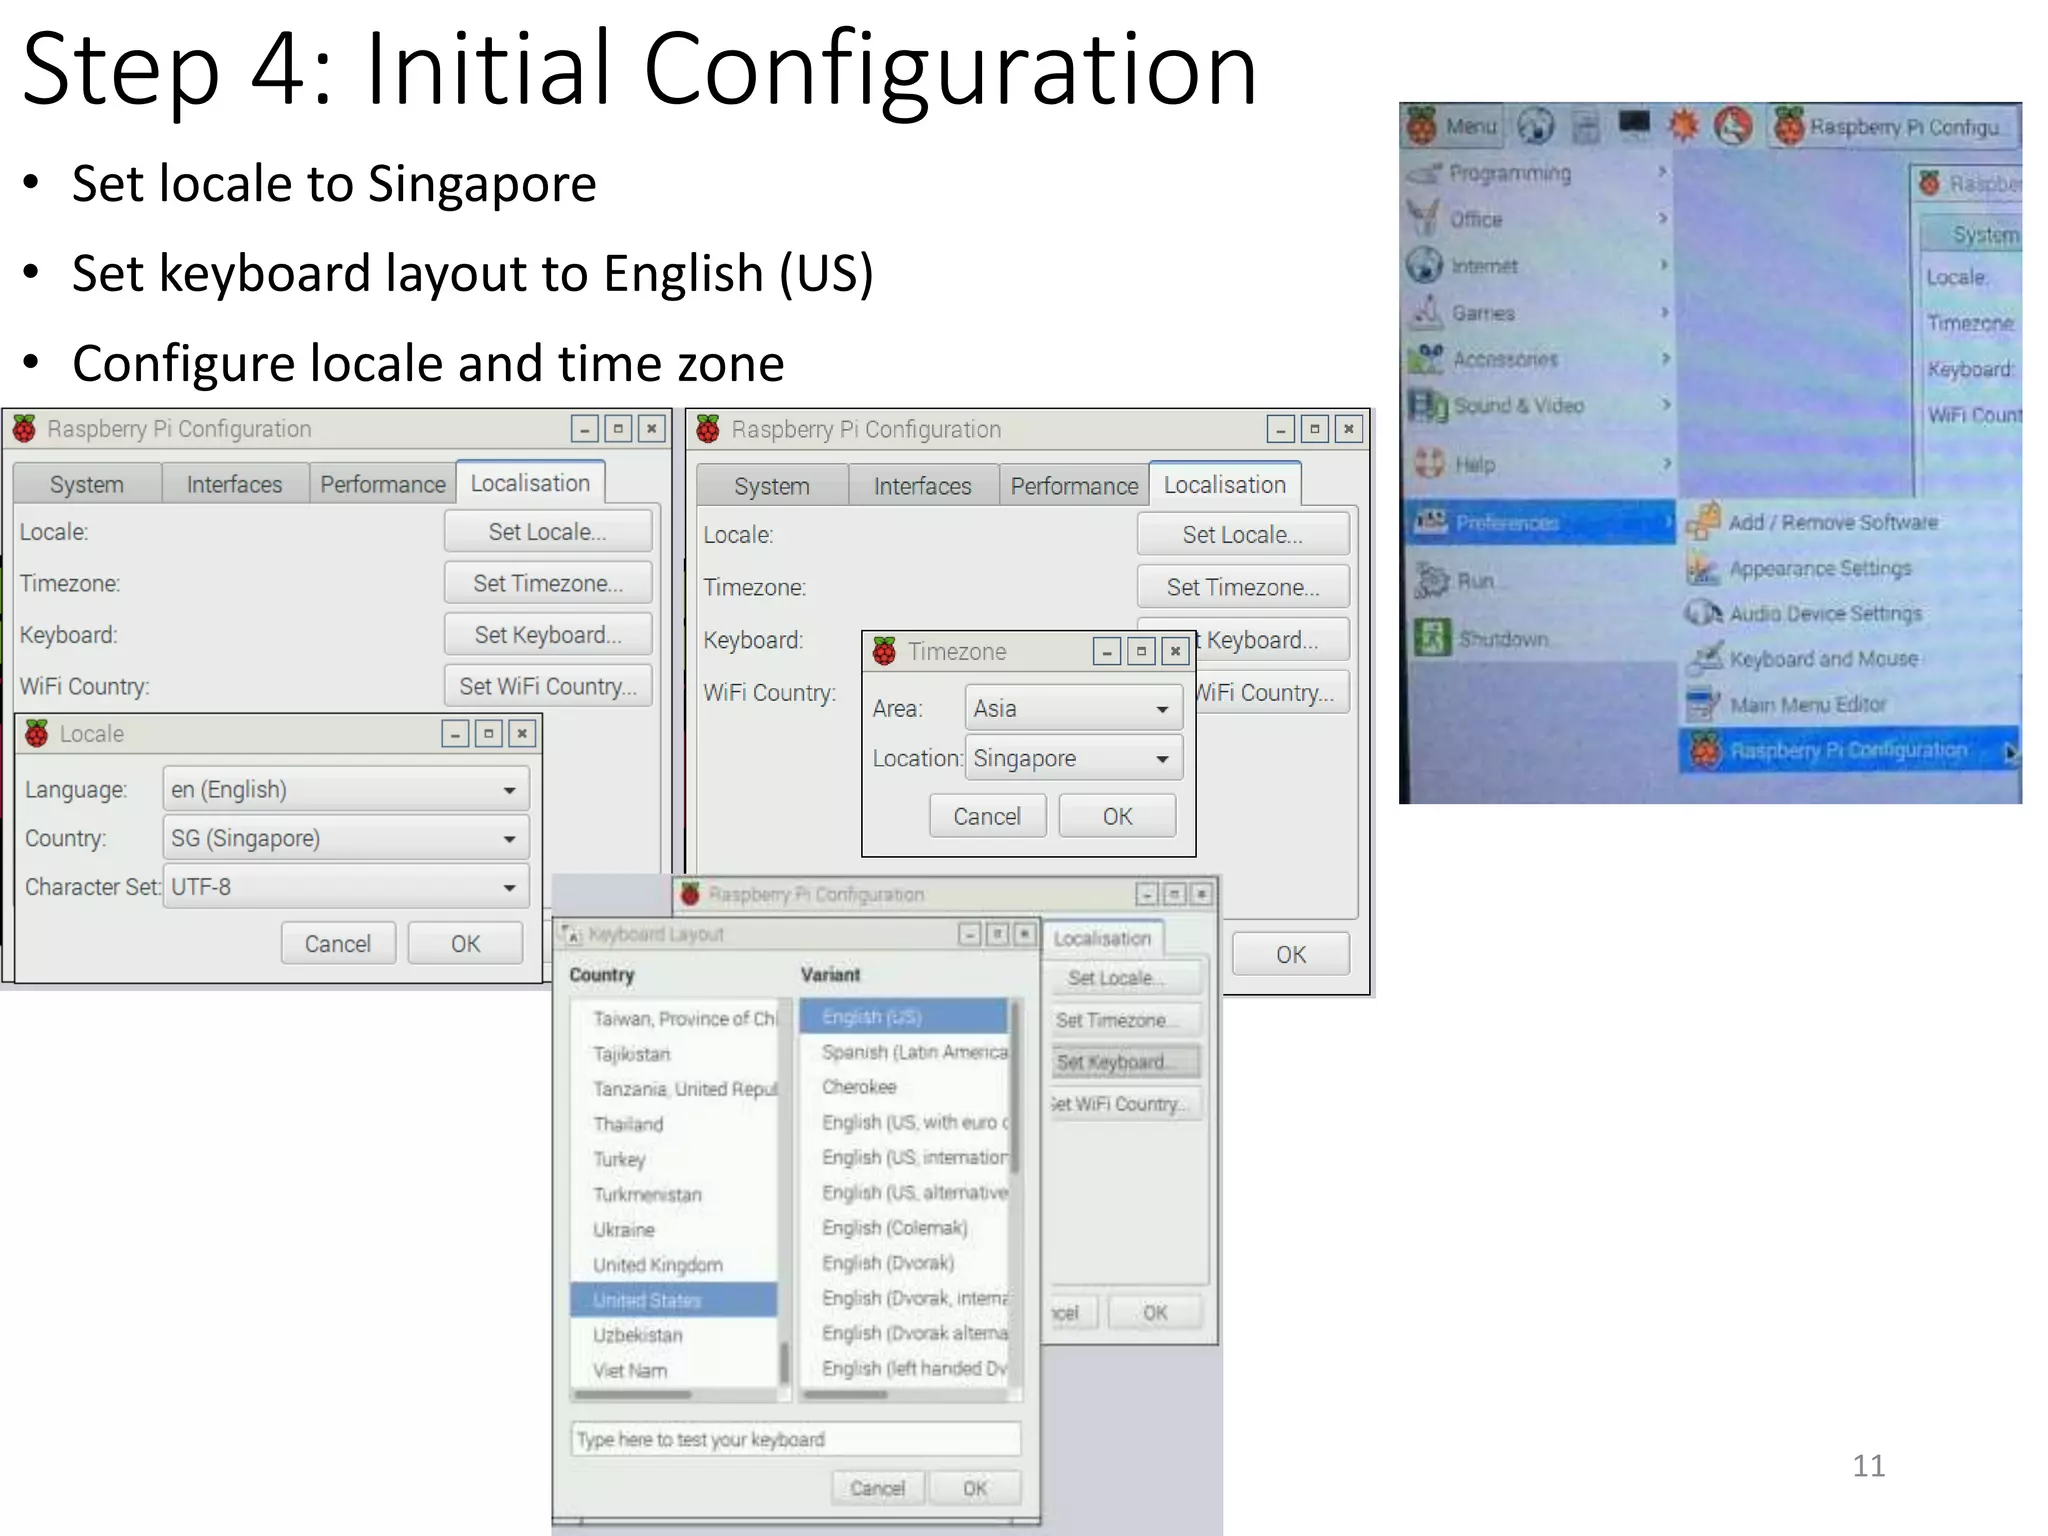Click the keyboard test input field
This screenshot has width=2048, height=1536.
pos(796,1439)
